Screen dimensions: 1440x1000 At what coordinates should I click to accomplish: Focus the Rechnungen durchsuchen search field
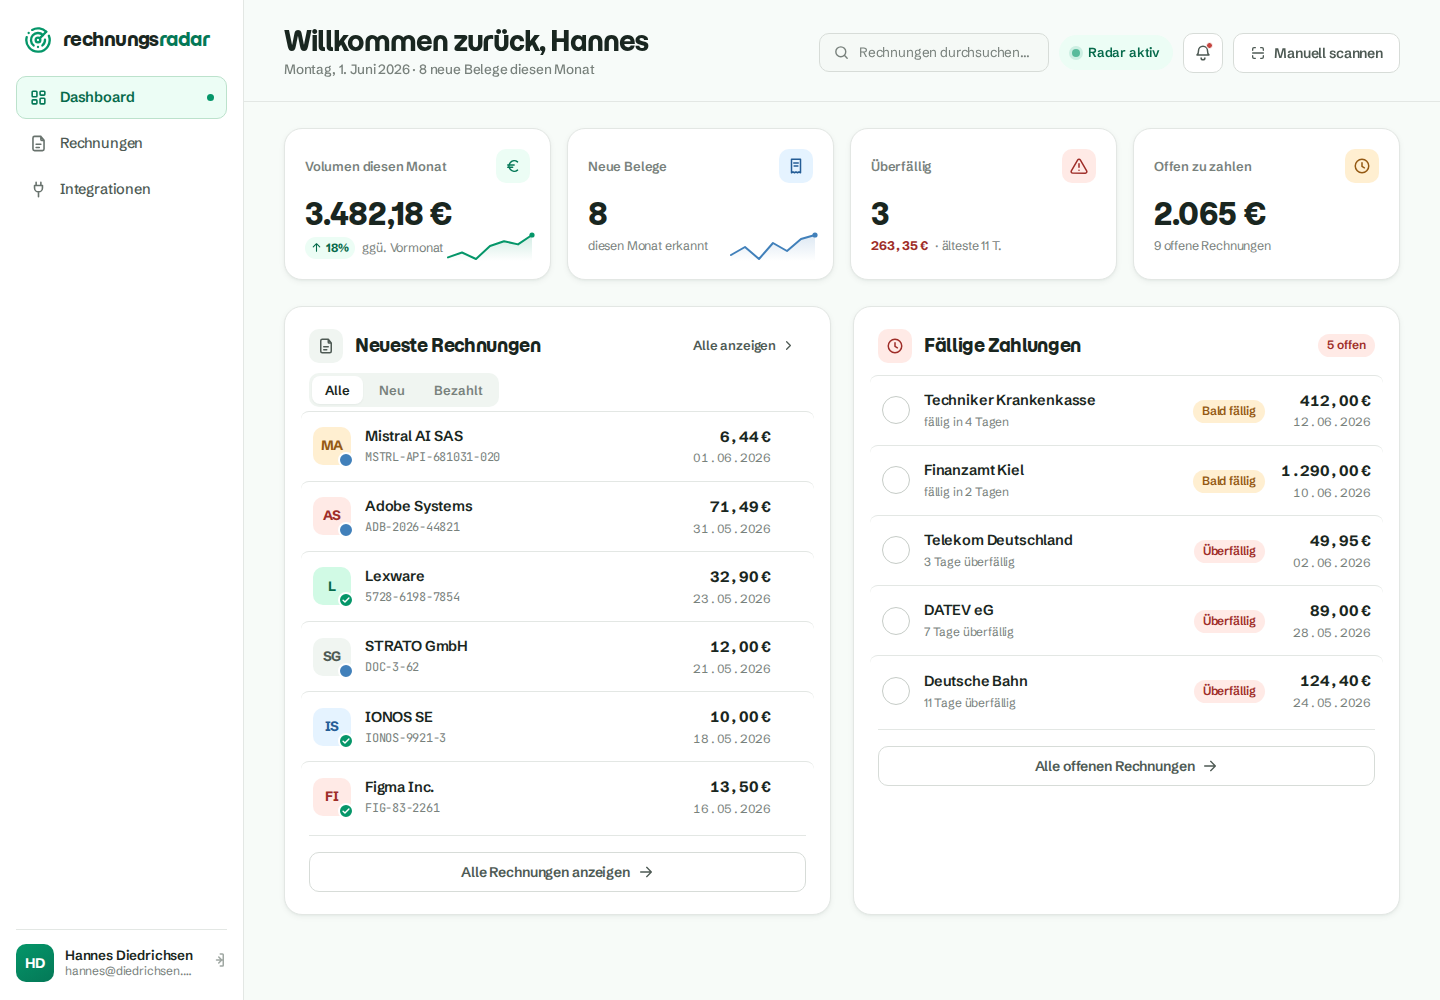pyautogui.click(x=934, y=53)
